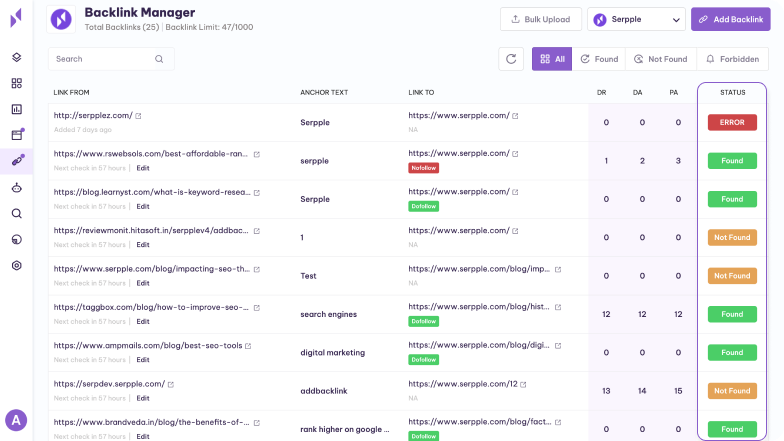784x441 pixels.
Task: Click the Add Backlink button
Action: (730, 20)
